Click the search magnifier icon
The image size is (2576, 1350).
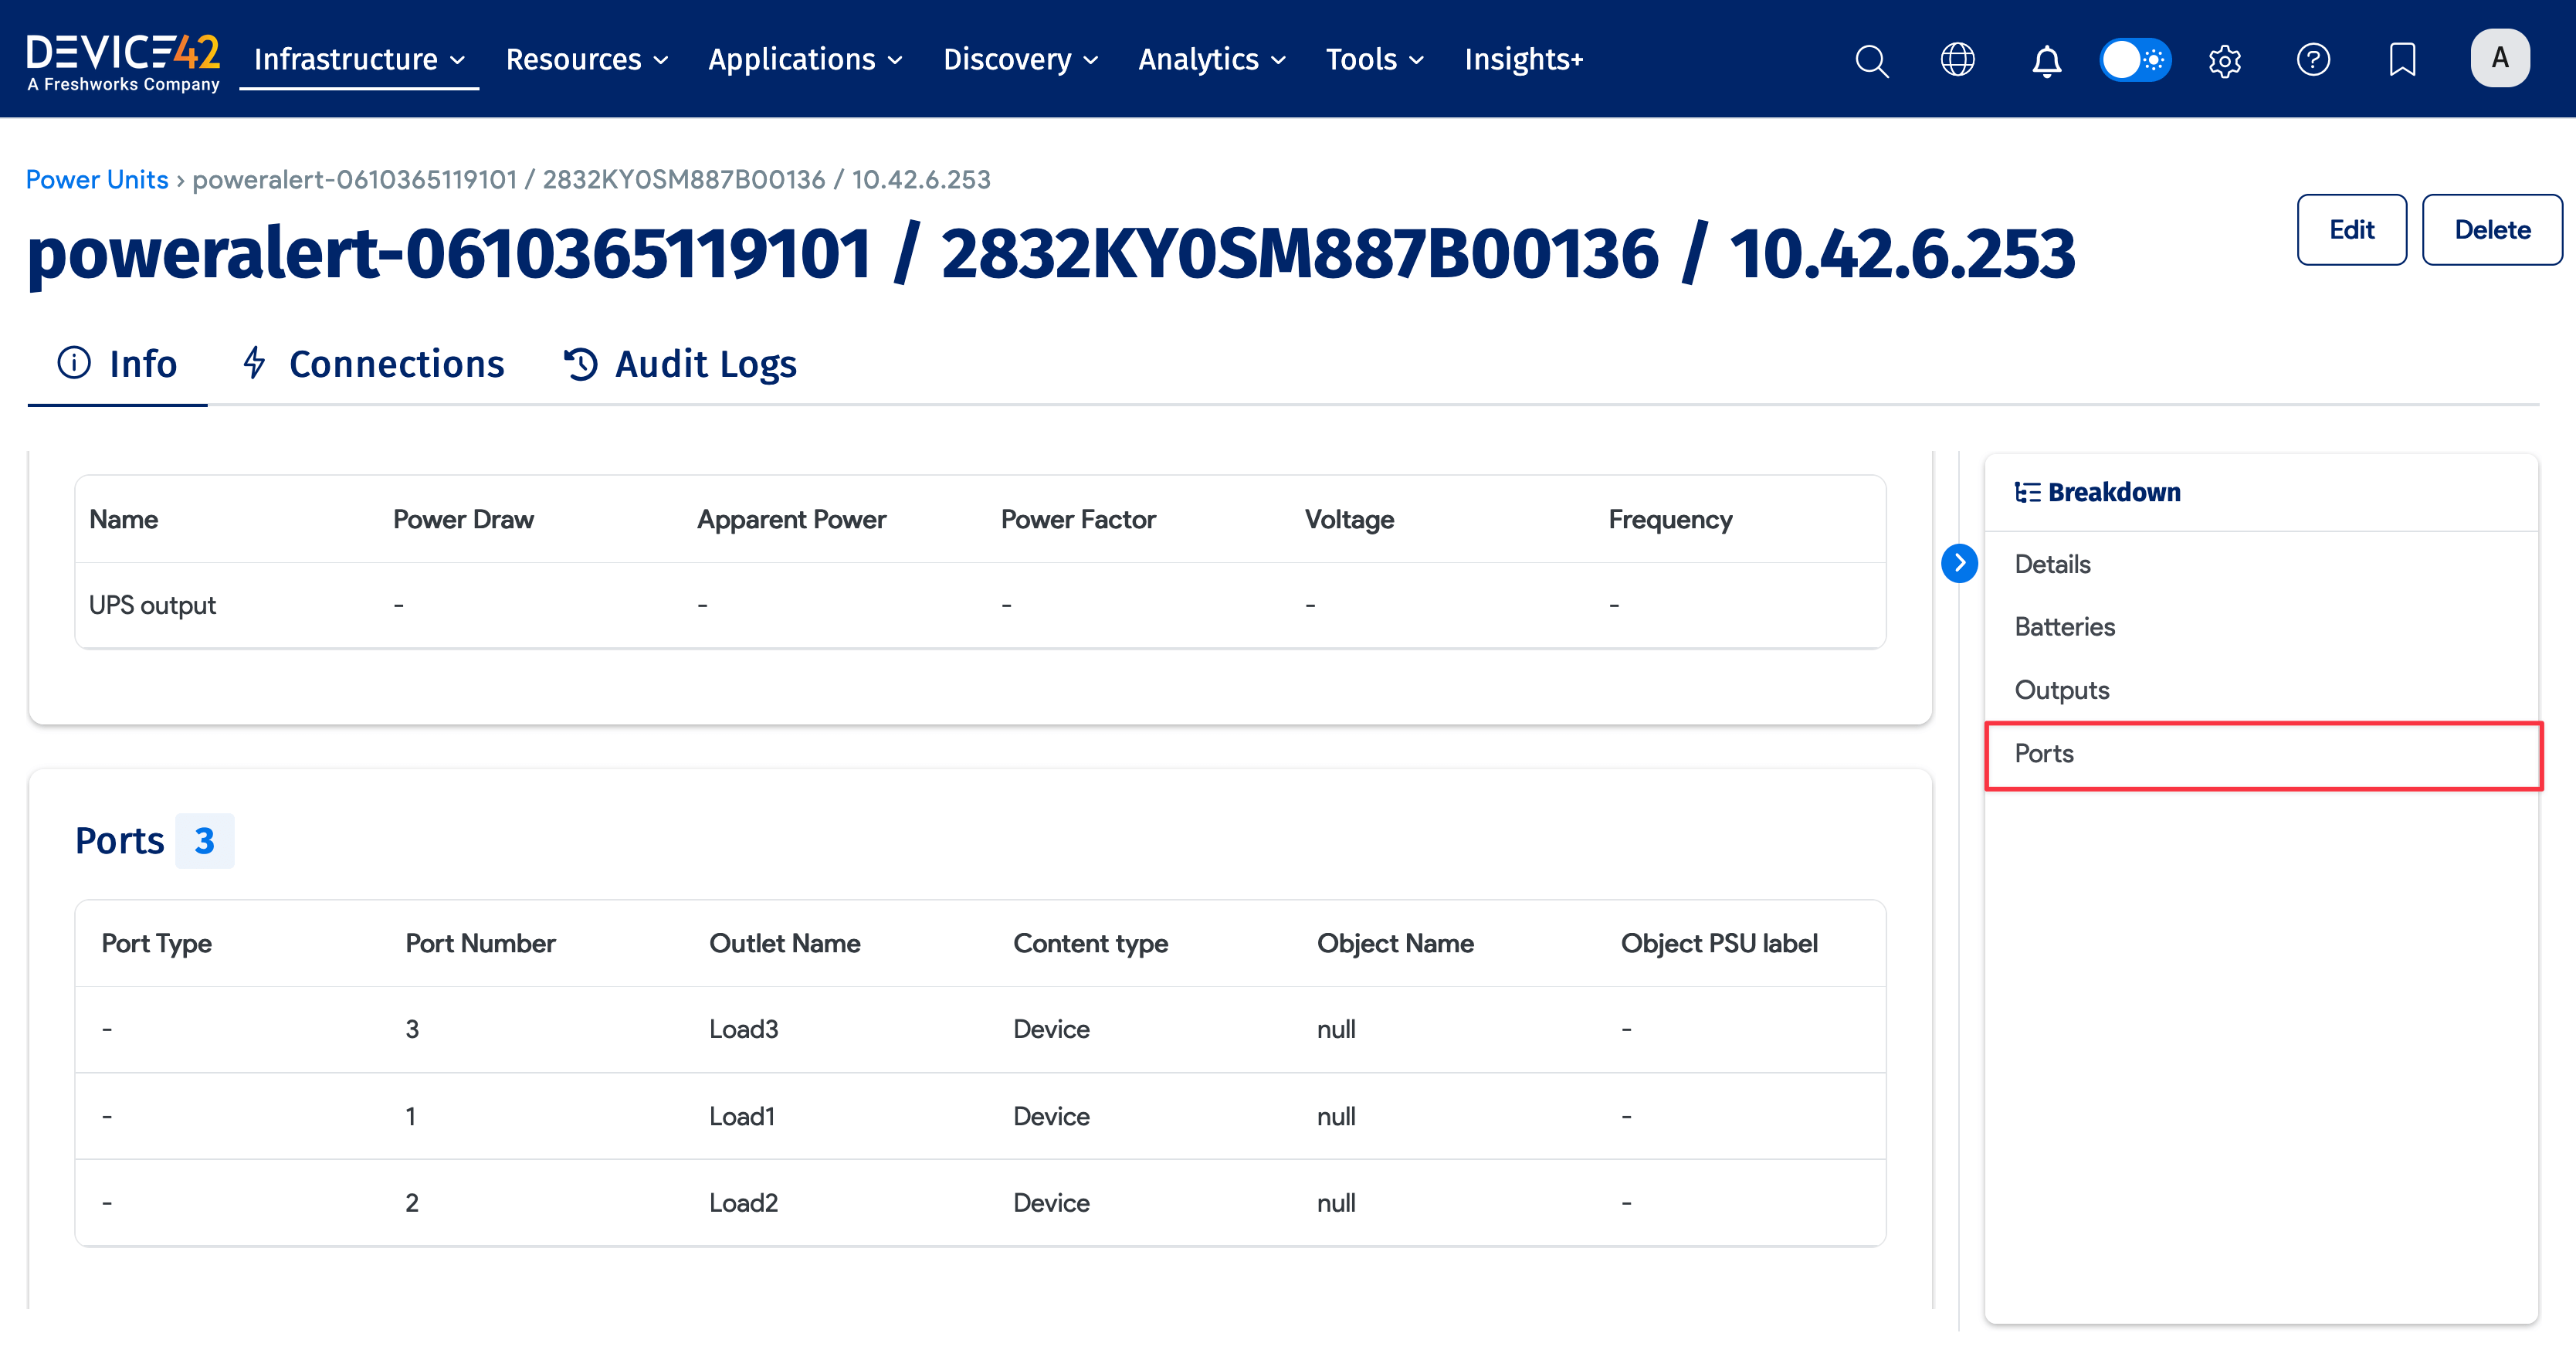click(x=1871, y=60)
